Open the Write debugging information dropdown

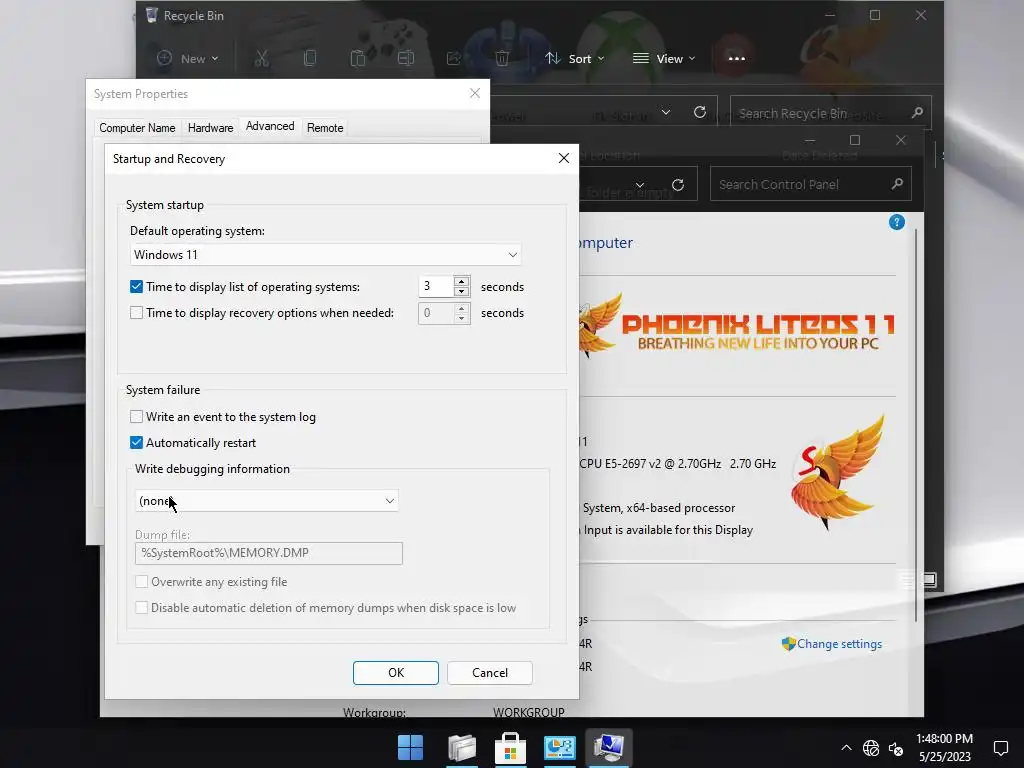266,501
